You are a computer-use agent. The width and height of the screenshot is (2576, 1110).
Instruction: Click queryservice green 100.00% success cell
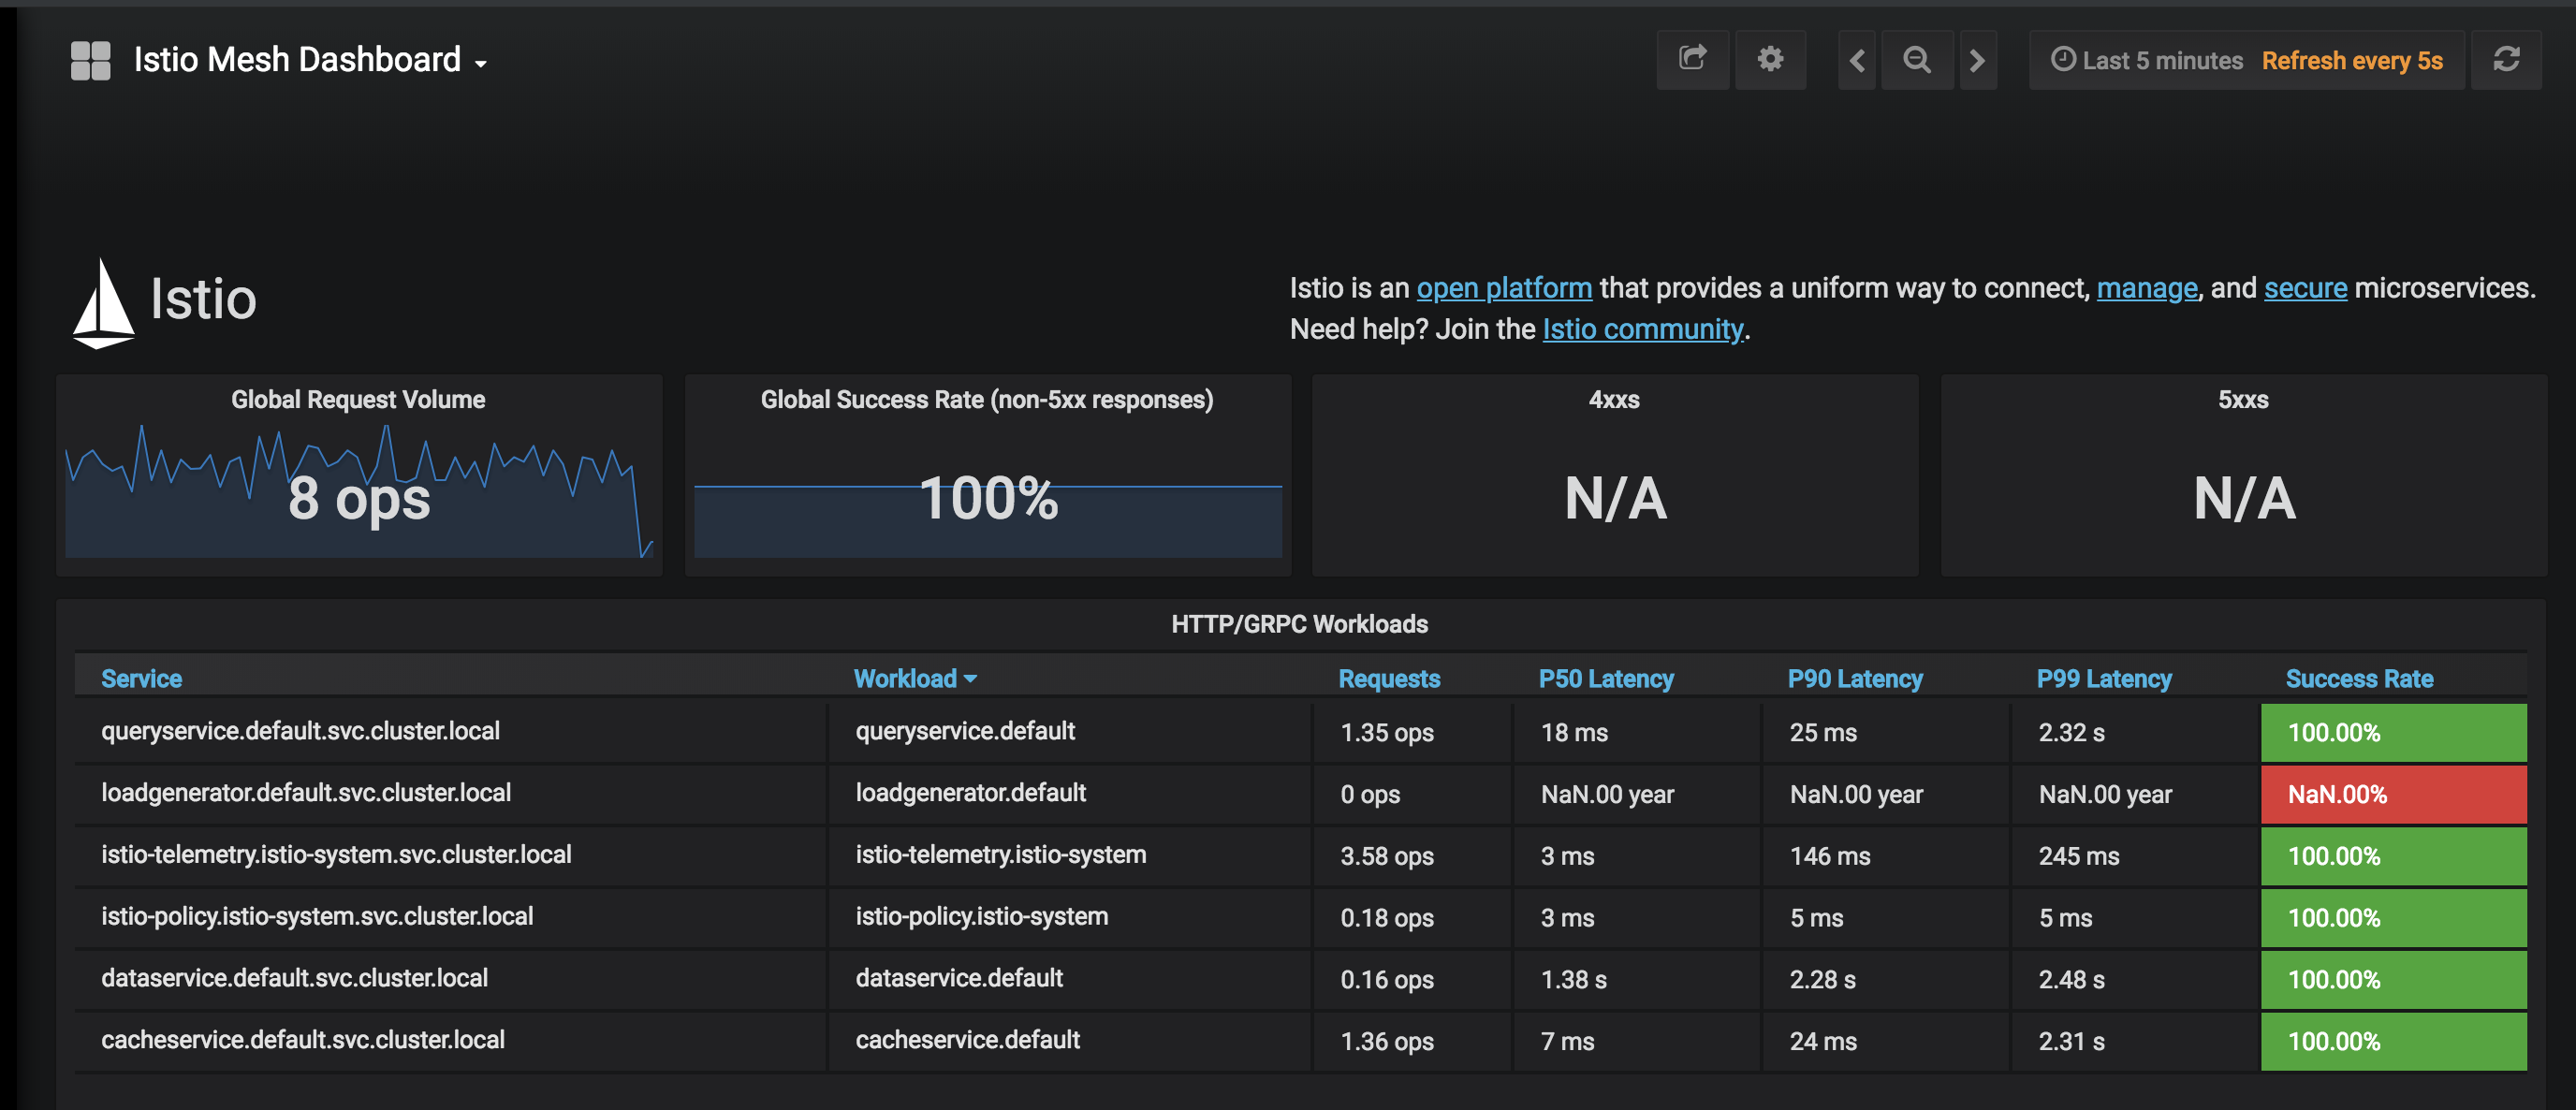(x=2394, y=732)
